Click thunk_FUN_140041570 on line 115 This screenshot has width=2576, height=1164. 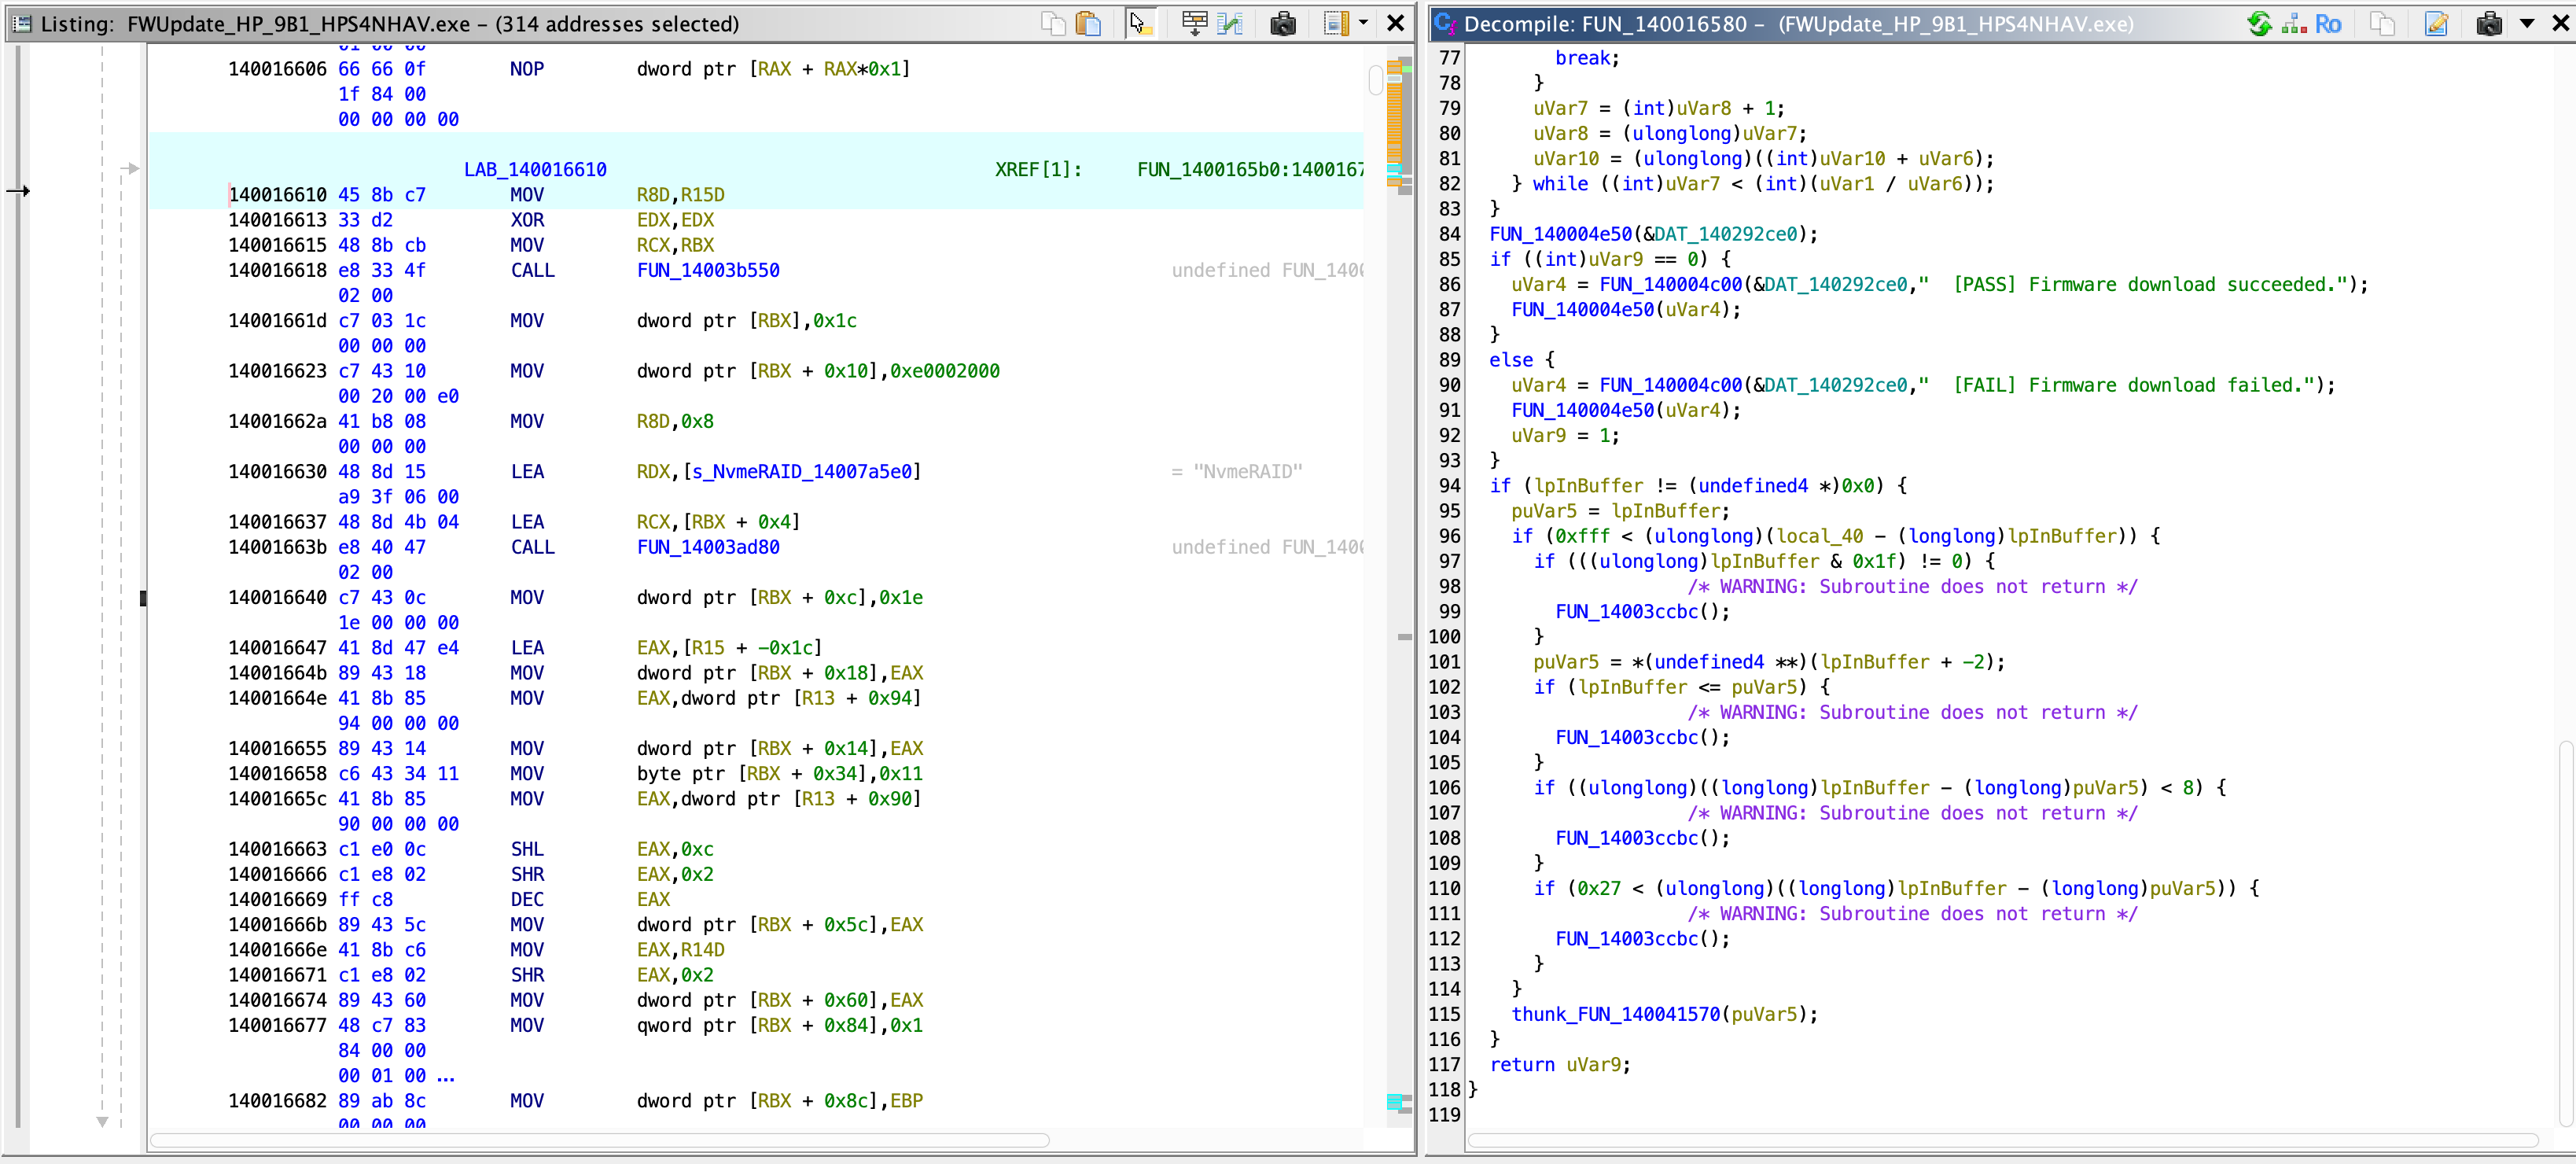click(1615, 1014)
